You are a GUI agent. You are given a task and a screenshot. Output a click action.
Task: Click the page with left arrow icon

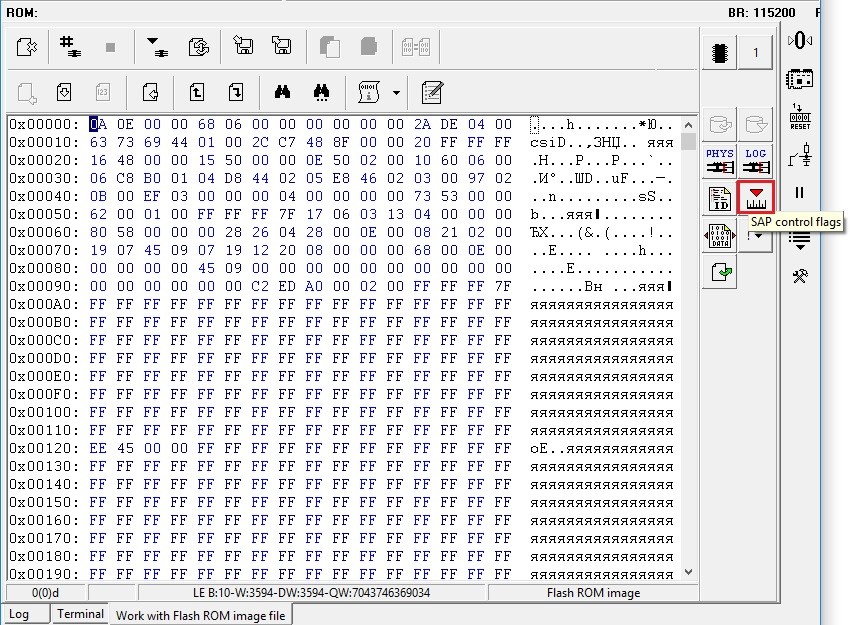(150, 92)
